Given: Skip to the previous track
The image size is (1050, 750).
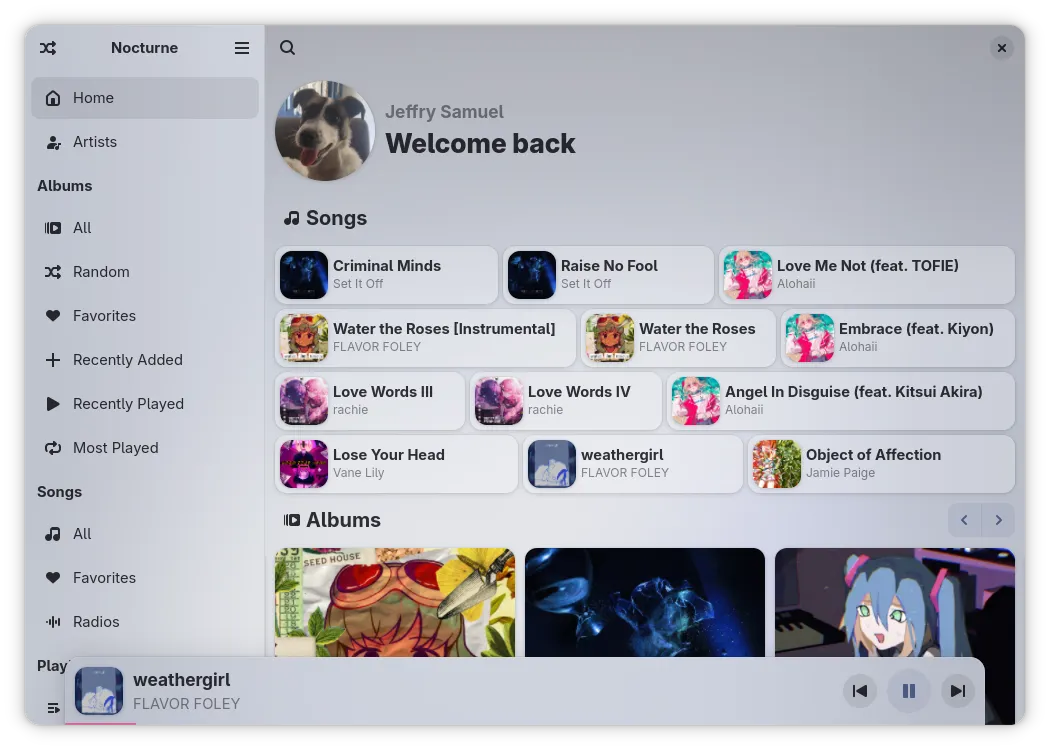Looking at the screenshot, I should coord(860,690).
